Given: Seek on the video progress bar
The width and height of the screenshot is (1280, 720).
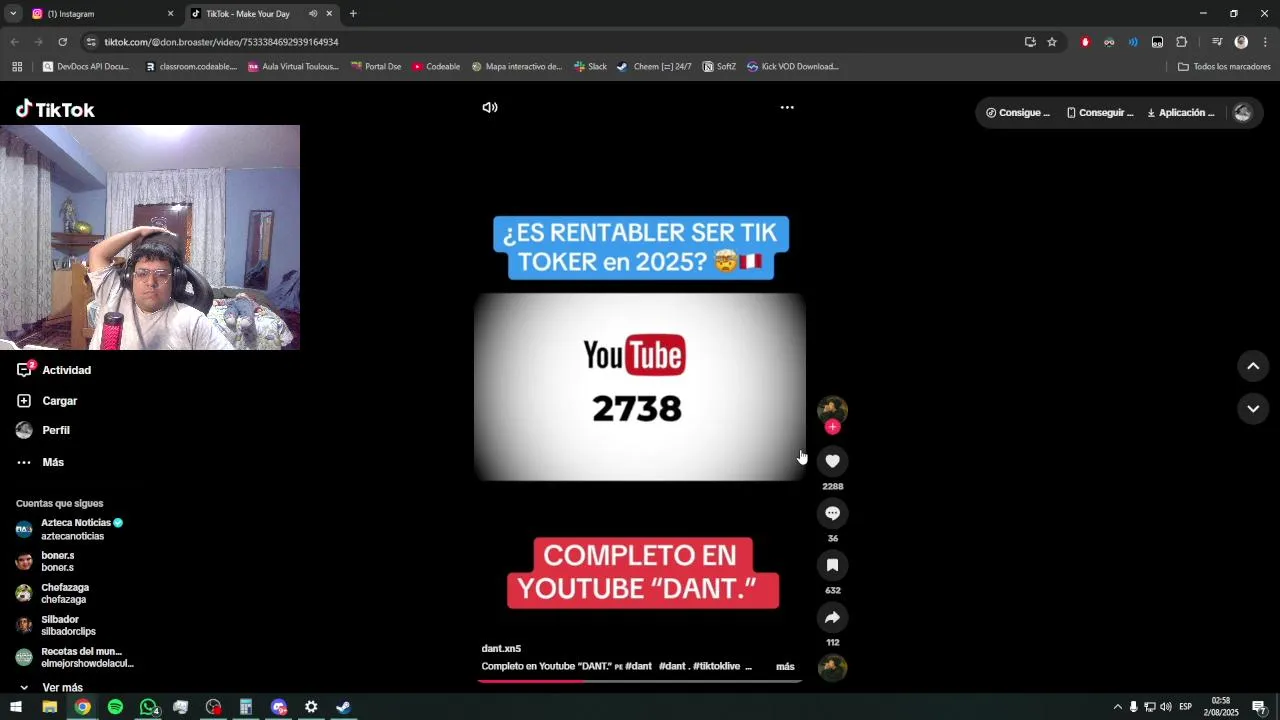Looking at the screenshot, I should pos(640,681).
